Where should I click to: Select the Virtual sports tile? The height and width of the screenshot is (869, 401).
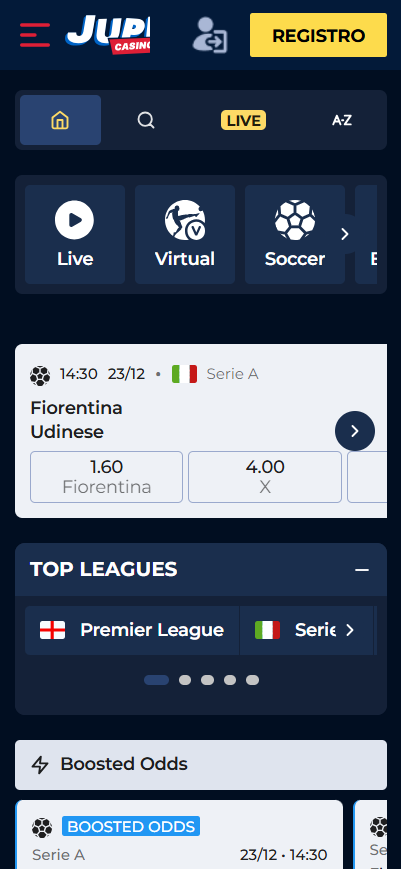185,234
